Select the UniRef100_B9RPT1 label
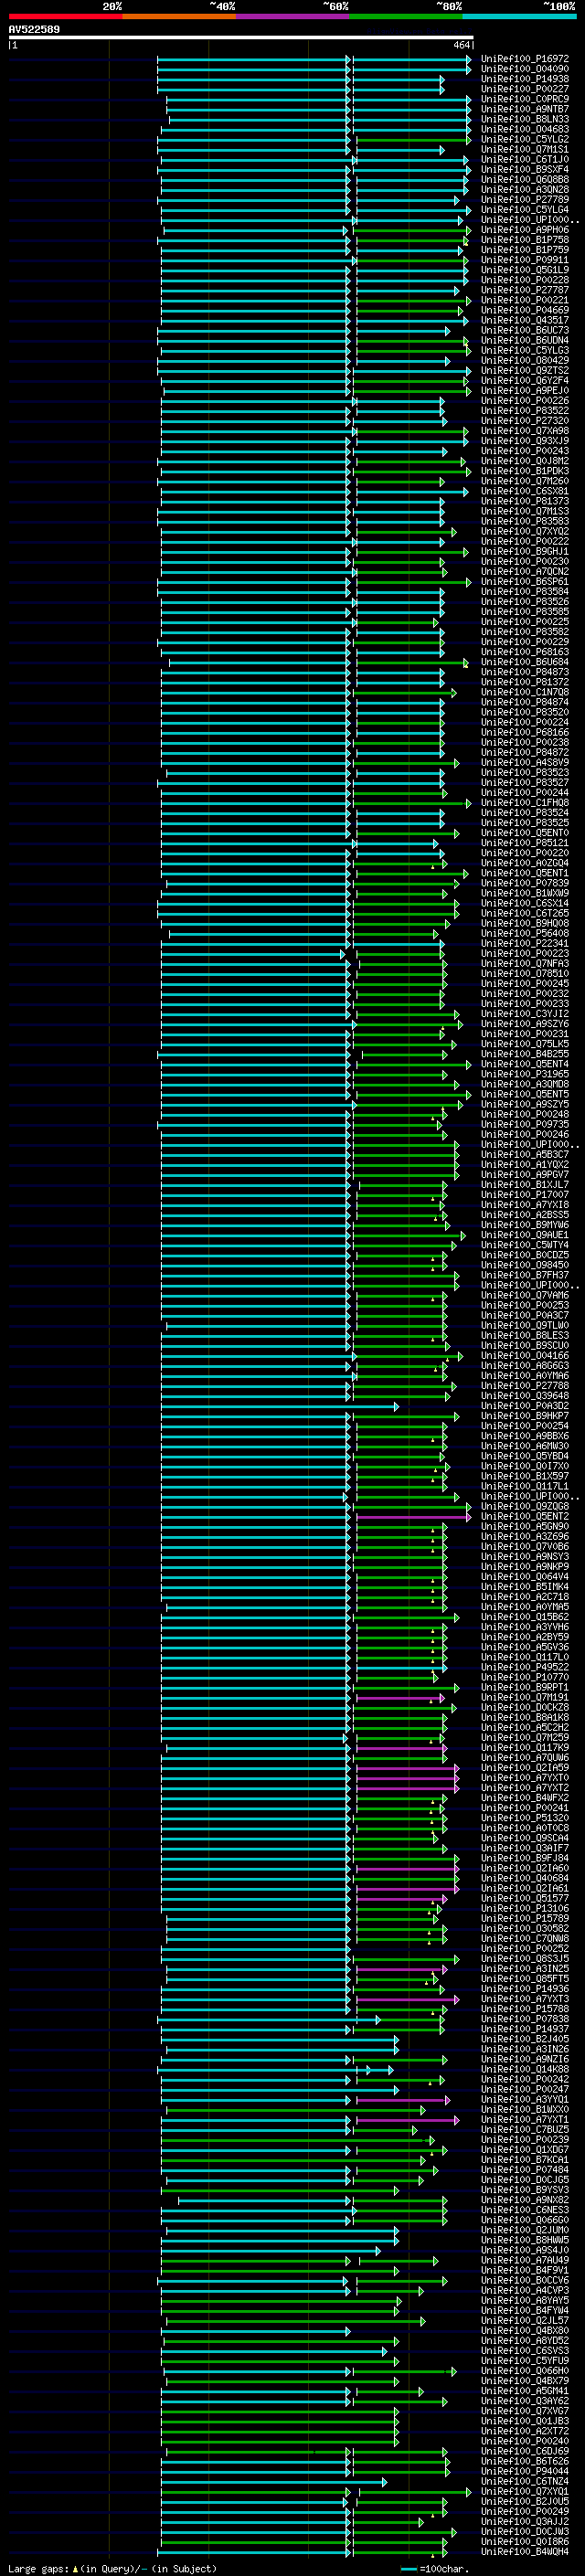Image resolution: width=585 pixels, height=2576 pixels. (525, 1687)
